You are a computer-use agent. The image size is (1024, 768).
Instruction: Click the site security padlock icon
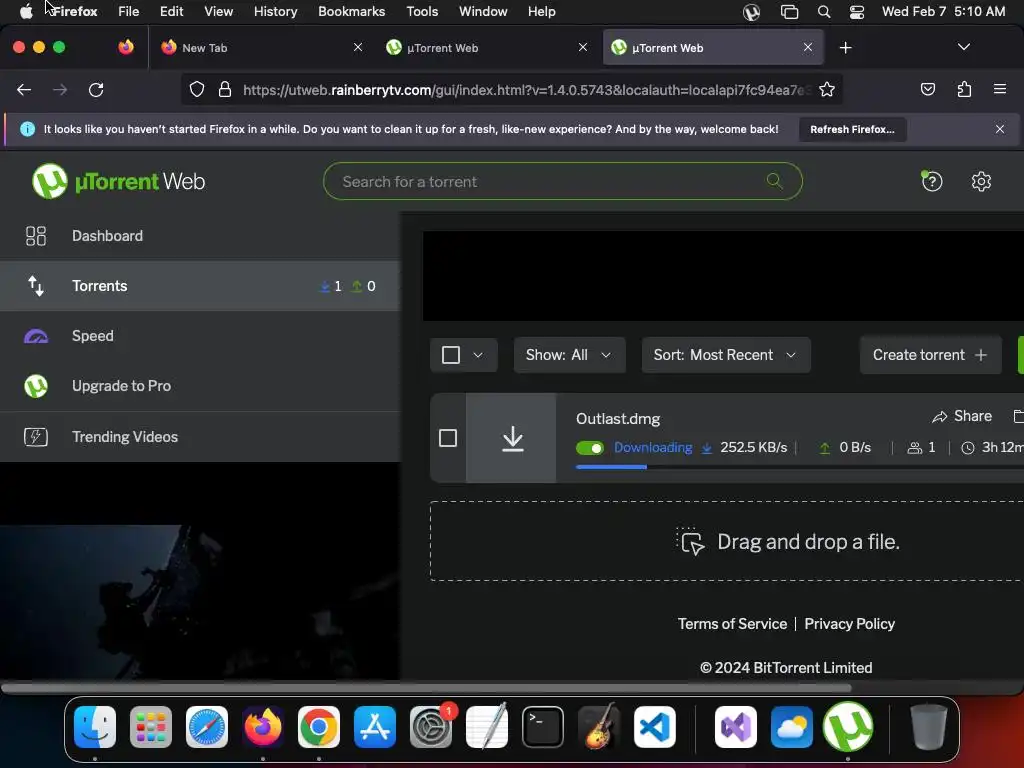225,89
